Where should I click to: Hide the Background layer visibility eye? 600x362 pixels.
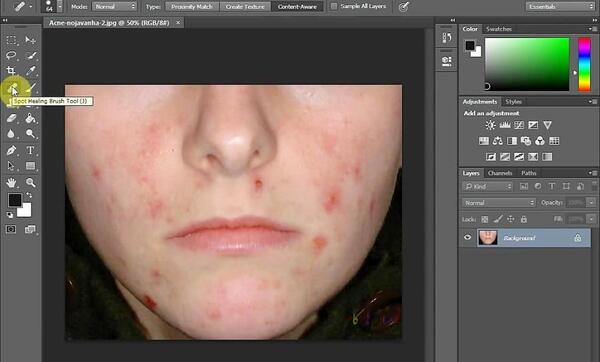(x=467, y=237)
